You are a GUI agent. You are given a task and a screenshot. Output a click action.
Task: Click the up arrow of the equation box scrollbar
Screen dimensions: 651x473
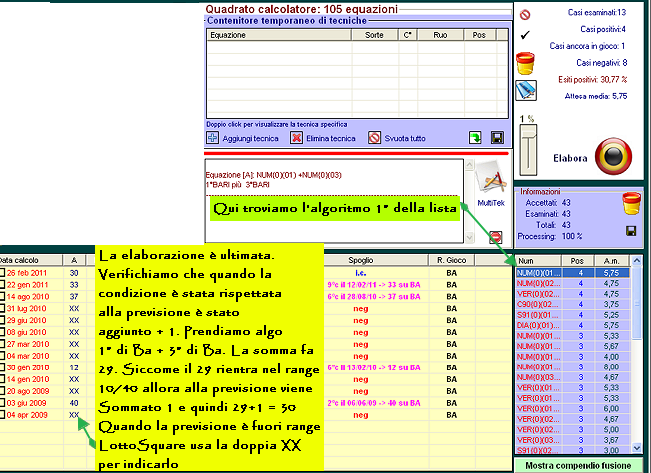point(469,165)
